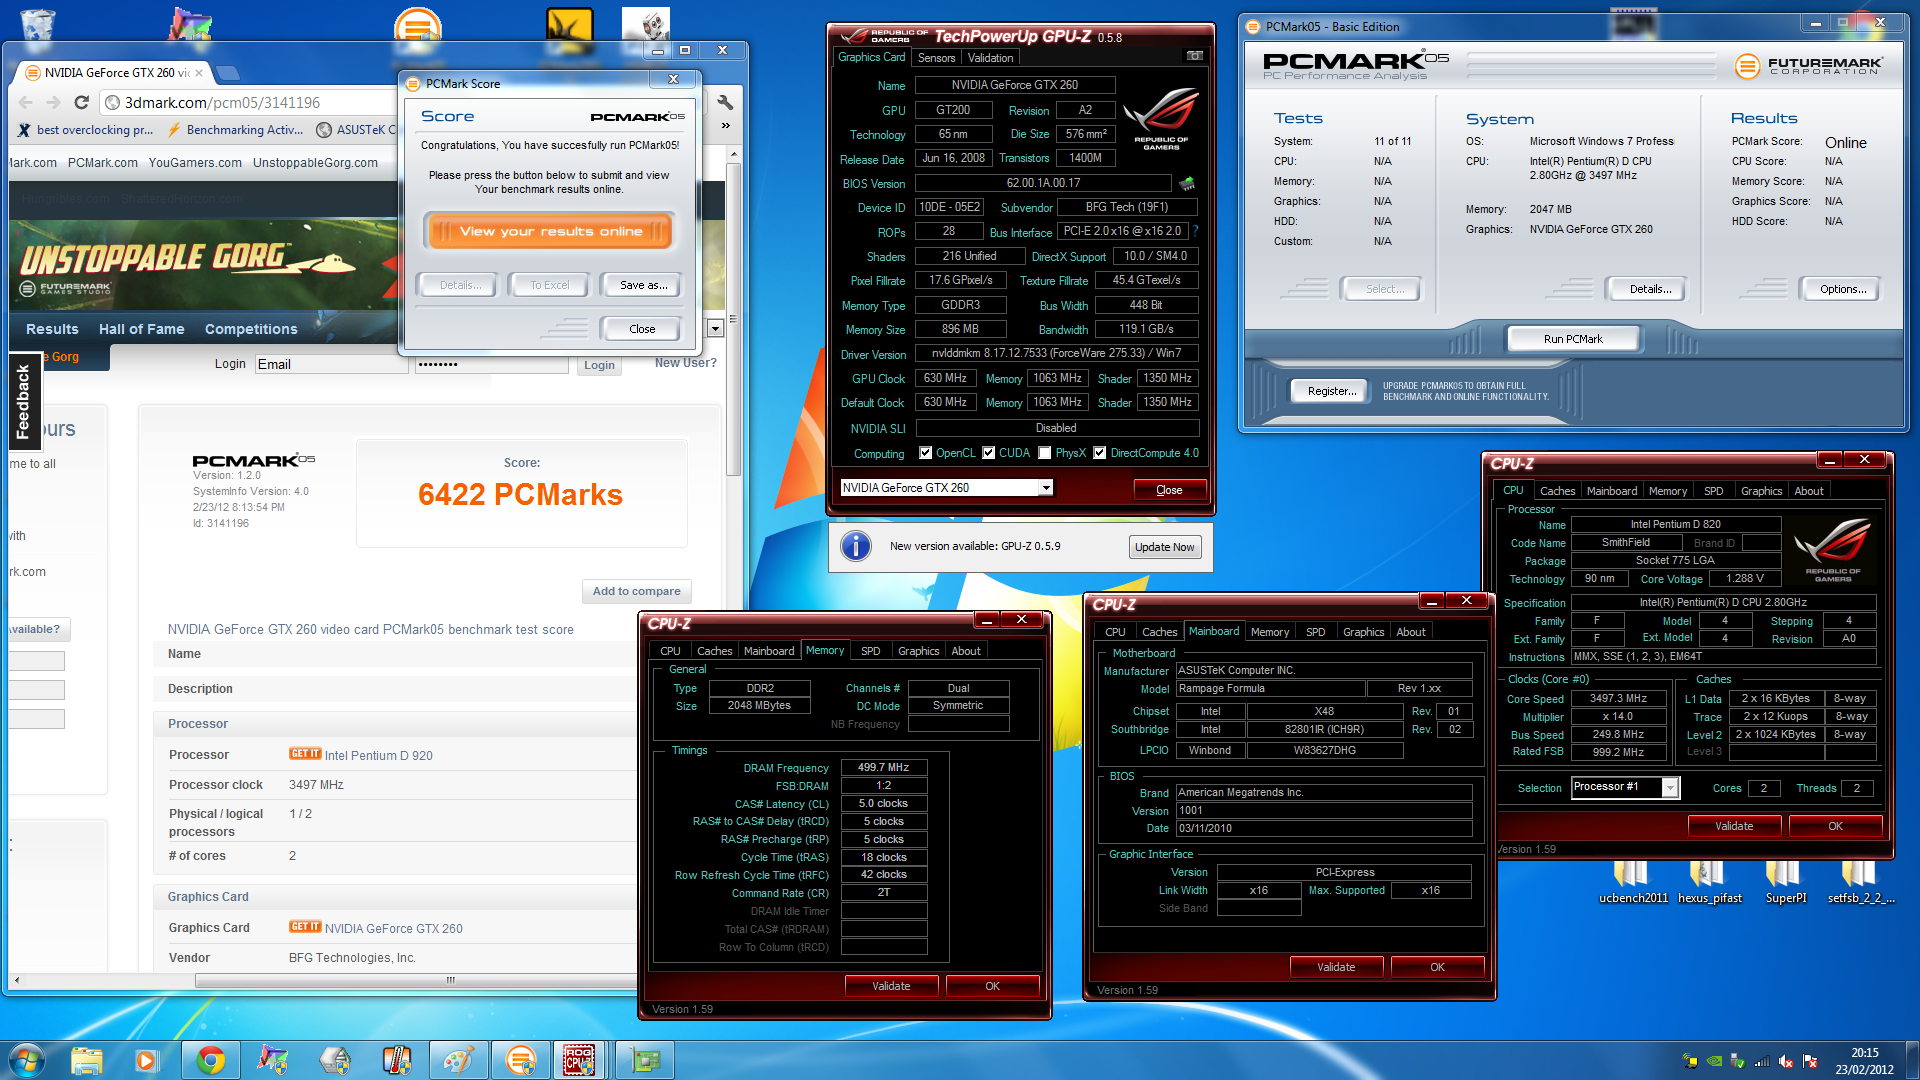
Task: Click the password field on the login bar
Action: pyautogui.click(x=491, y=364)
